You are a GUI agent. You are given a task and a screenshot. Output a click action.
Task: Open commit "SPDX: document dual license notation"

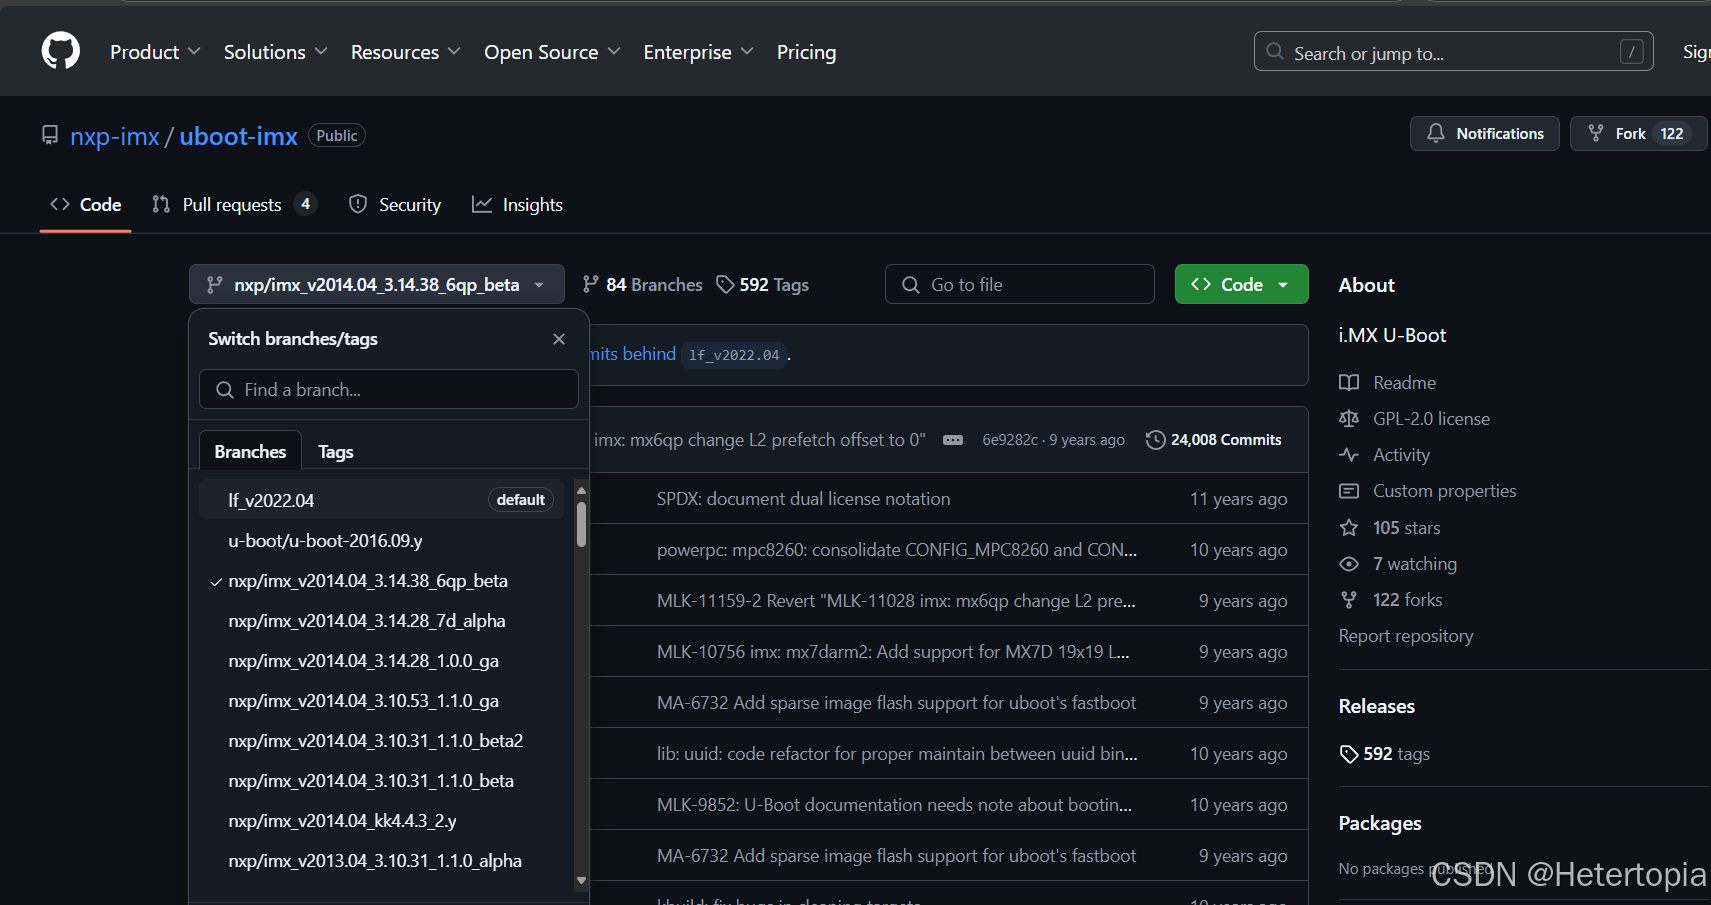click(803, 498)
